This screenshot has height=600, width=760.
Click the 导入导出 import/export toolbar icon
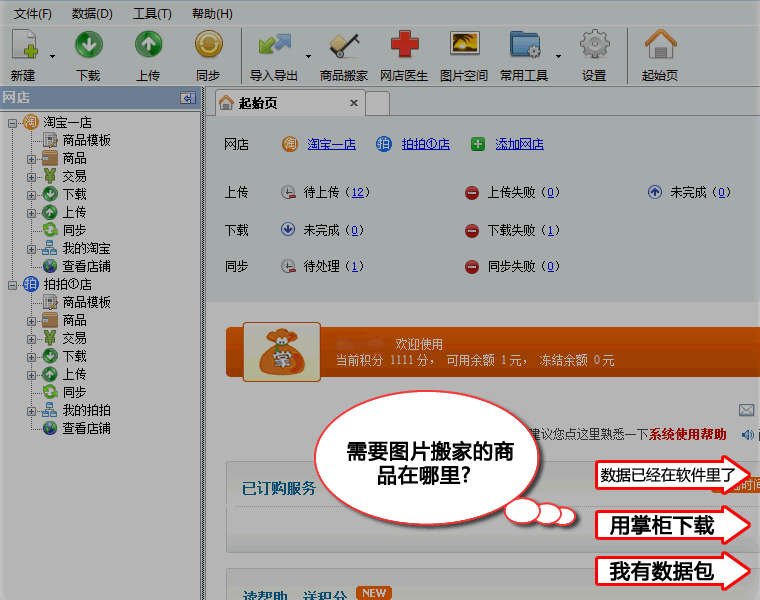274,45
